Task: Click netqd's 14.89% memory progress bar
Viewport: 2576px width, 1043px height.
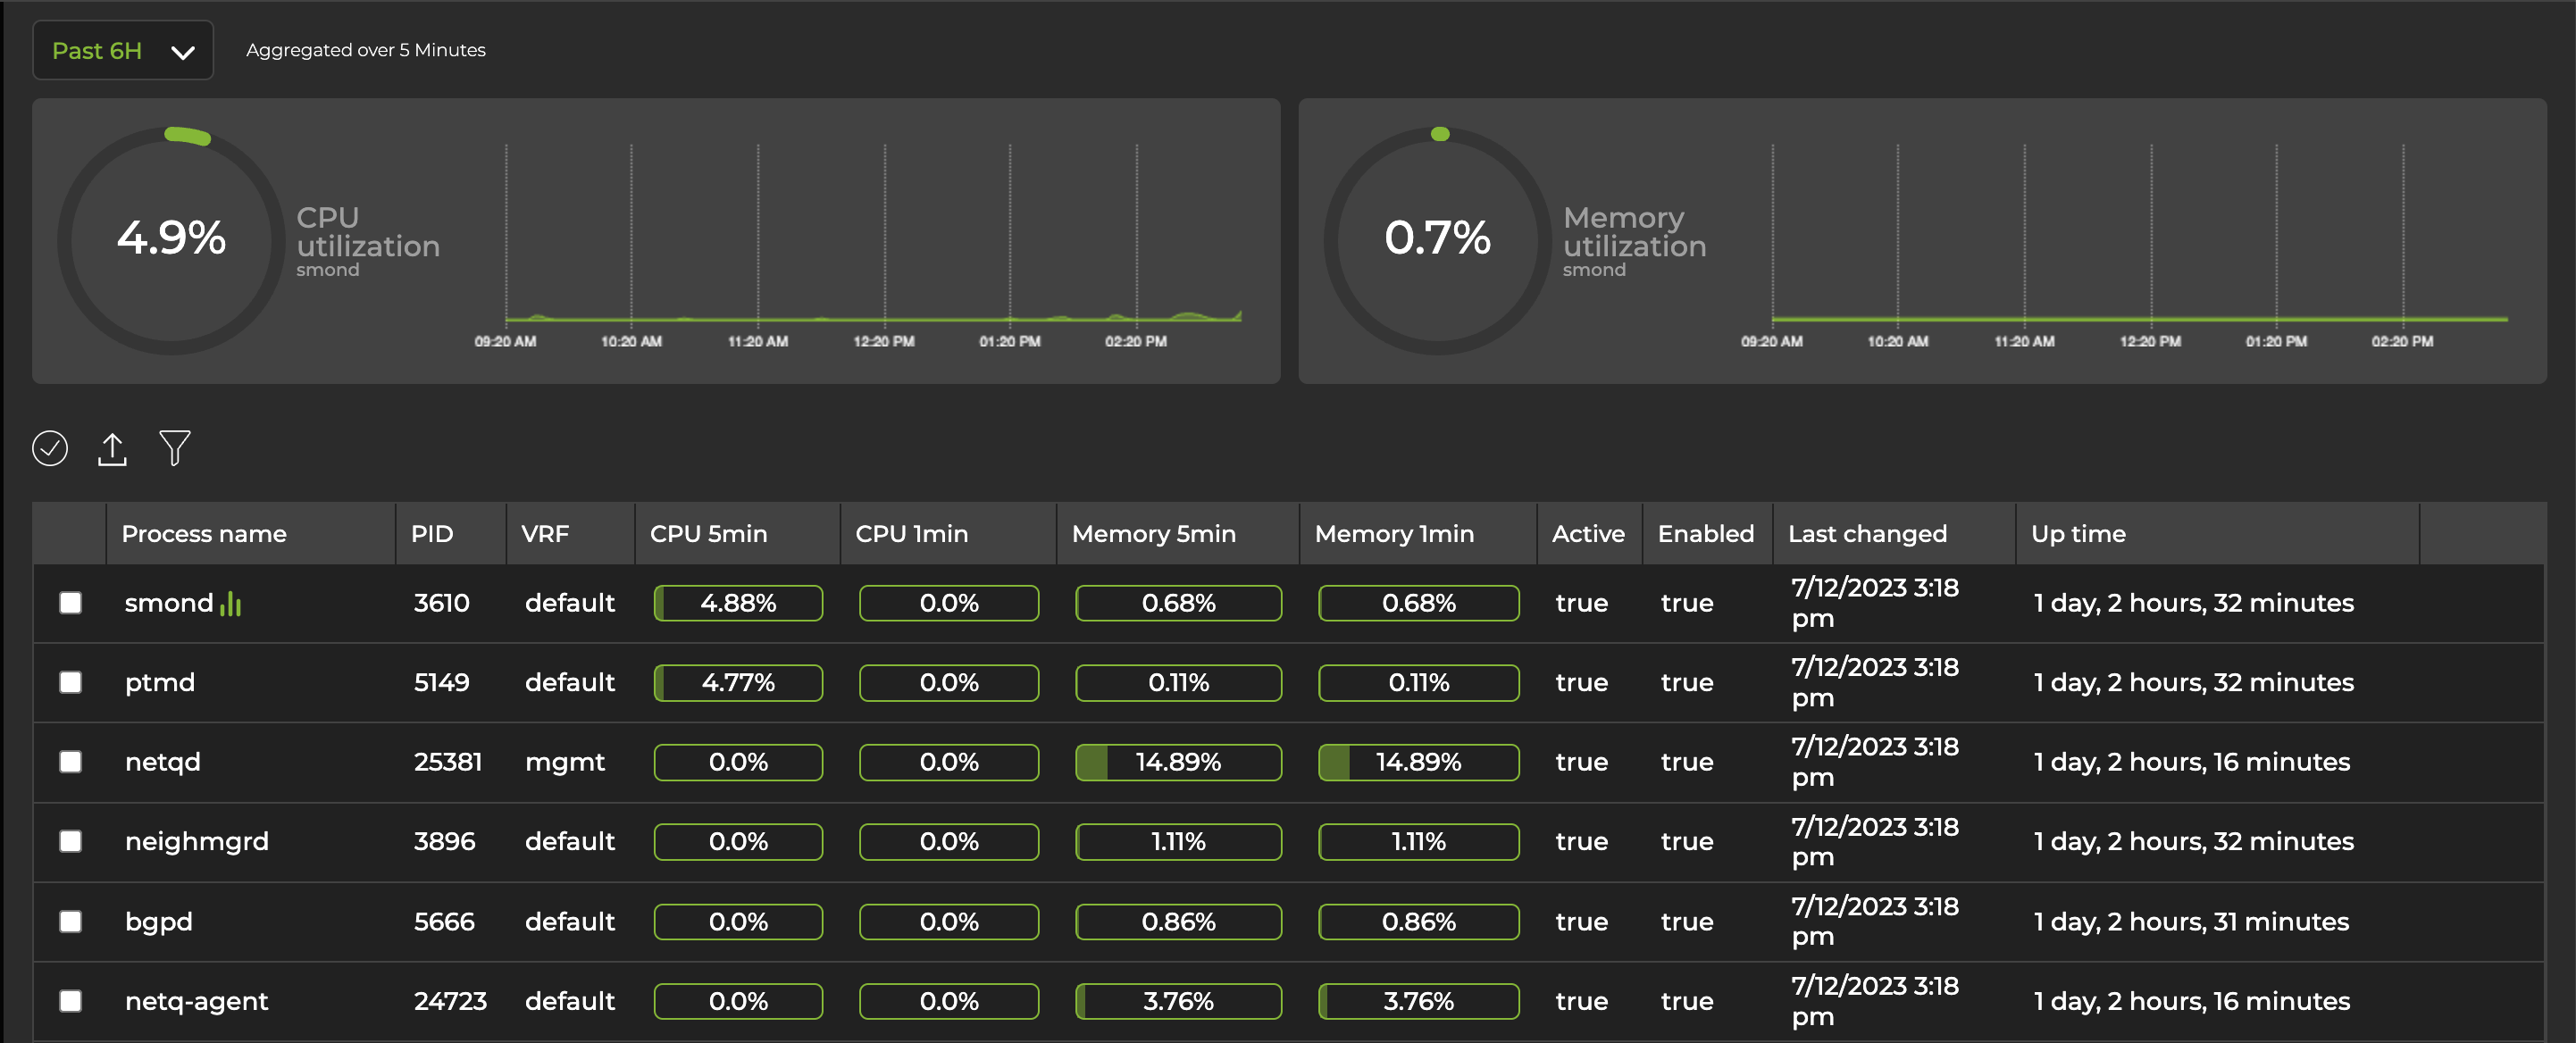Action: click(x=1178, y=762)
